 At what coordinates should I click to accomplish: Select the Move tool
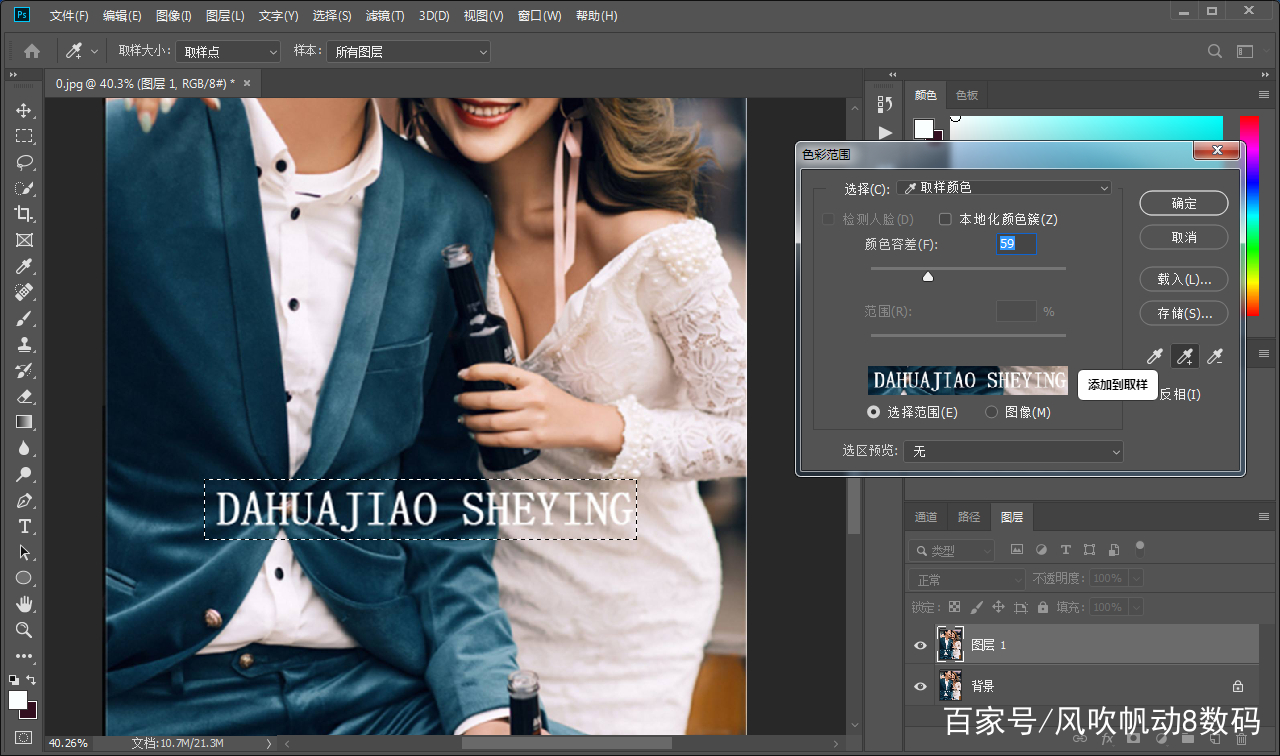[24, 110]
